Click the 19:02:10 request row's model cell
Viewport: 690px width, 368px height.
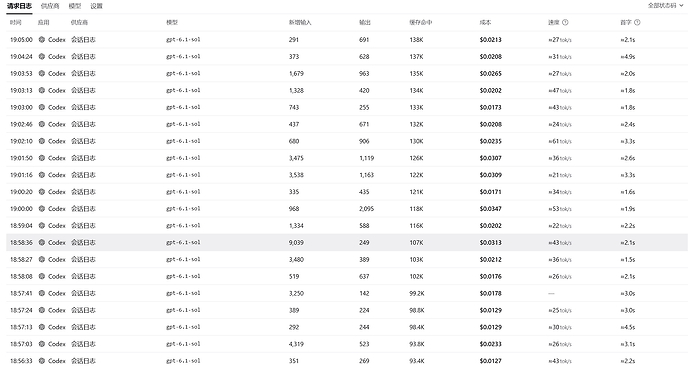pos(183,141)
